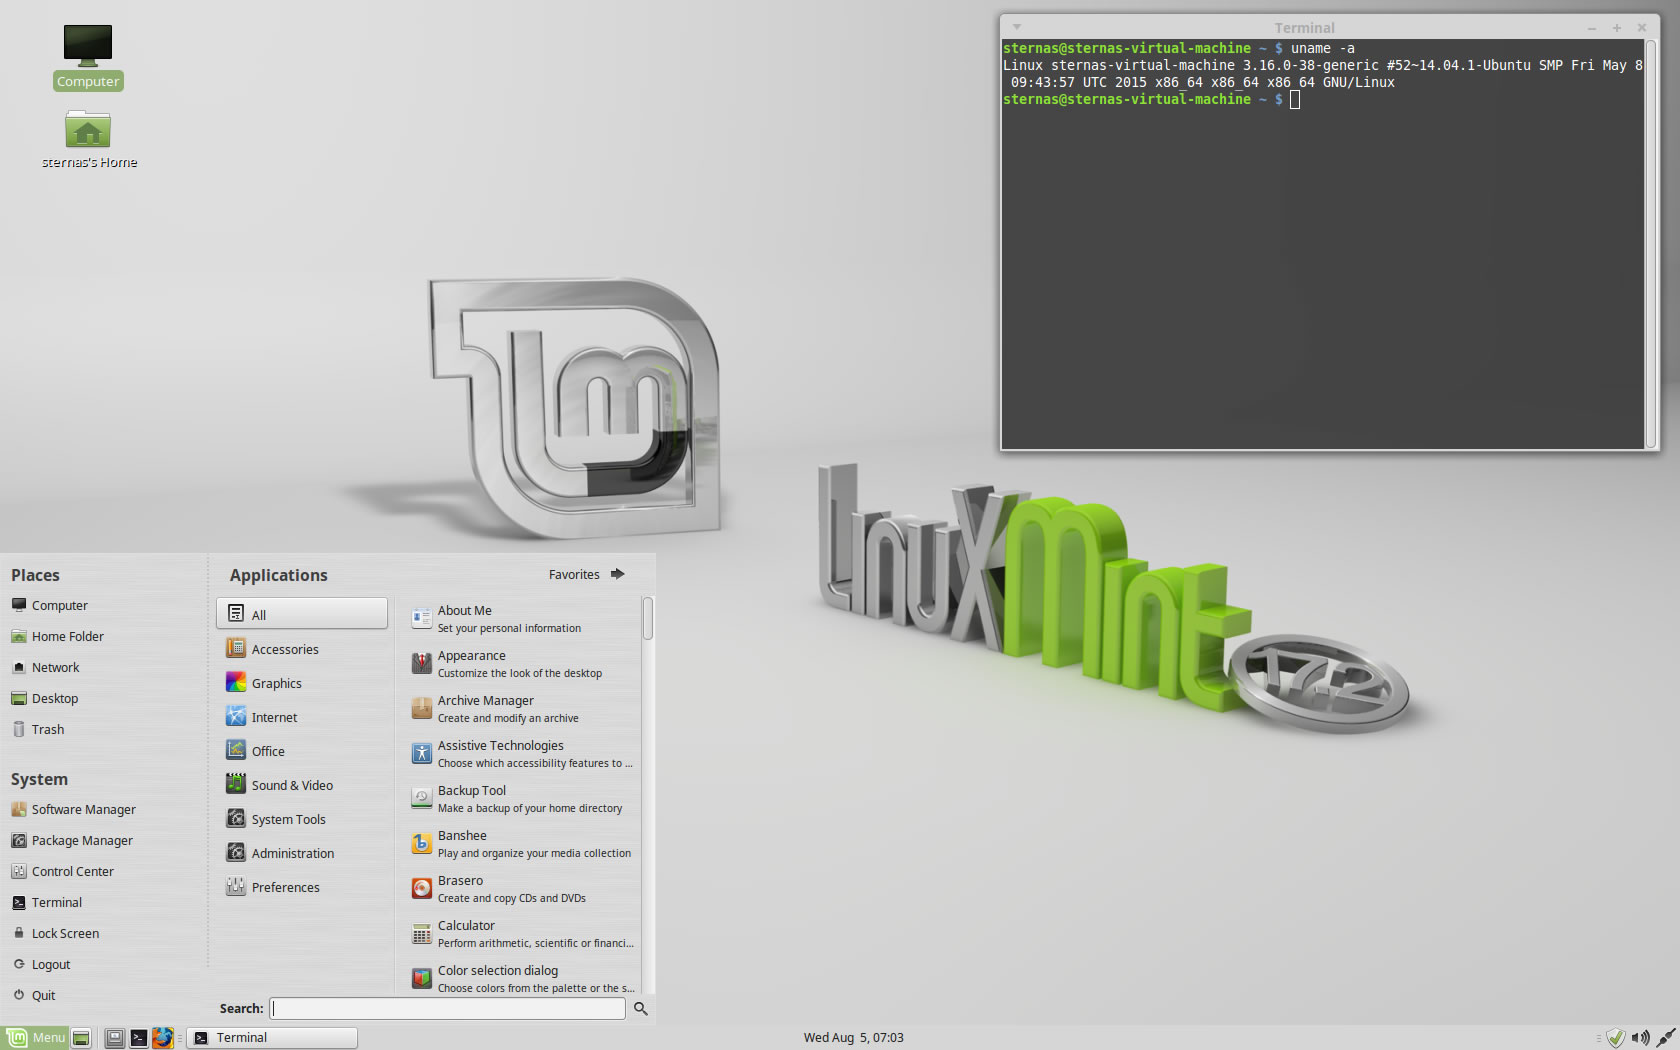Open the Caja file manager panel launcher
The image size is (1680, 1050).
click(x=114, y=1038)
